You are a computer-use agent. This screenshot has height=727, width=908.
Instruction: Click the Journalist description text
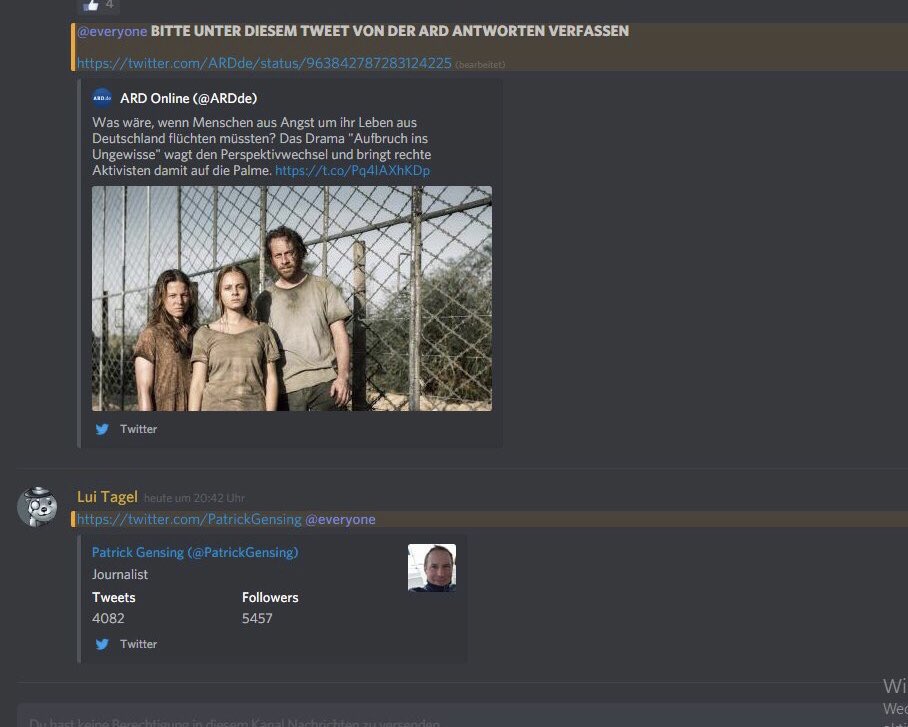[x=120, y=575]
